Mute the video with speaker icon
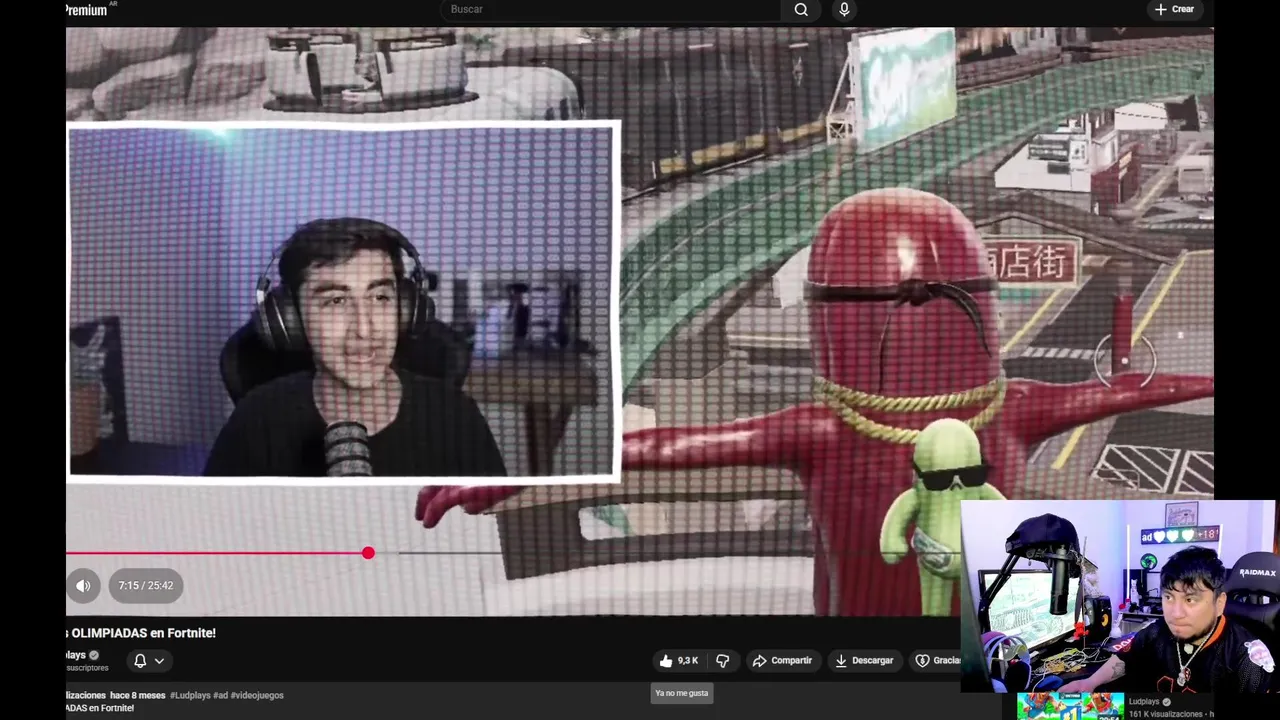 83,586
